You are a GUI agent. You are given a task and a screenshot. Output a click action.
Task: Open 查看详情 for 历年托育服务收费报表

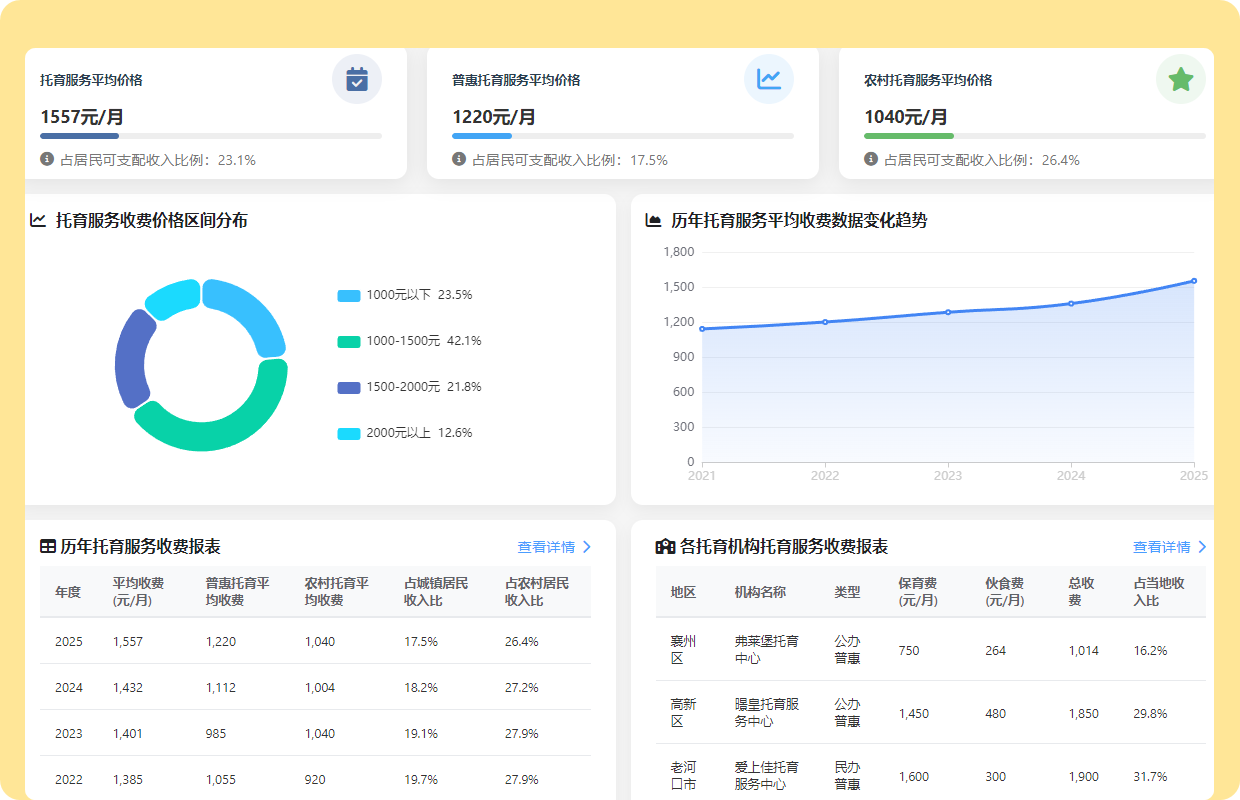(x=546, y=547)
